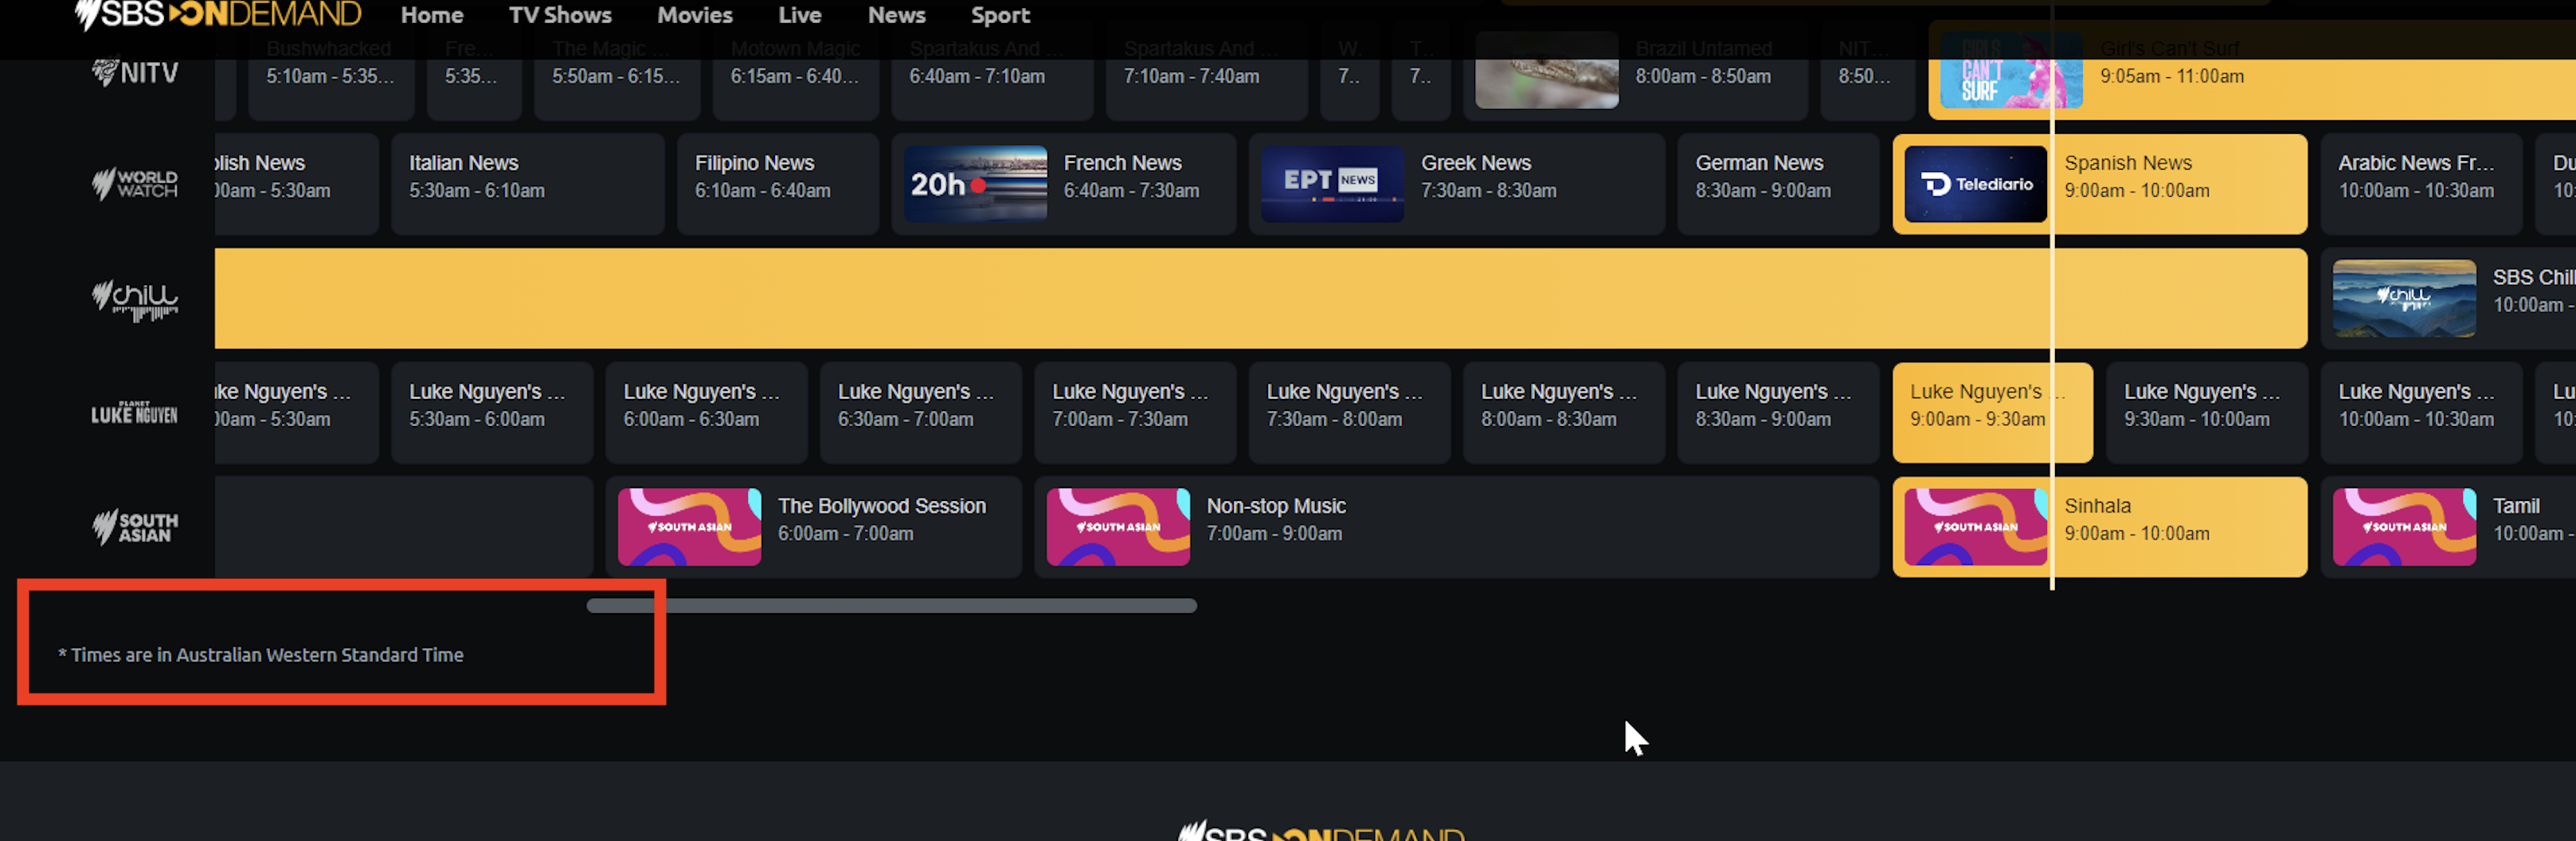Open the Live menu item
2576x841 pixels.
(x=800, y=15)
